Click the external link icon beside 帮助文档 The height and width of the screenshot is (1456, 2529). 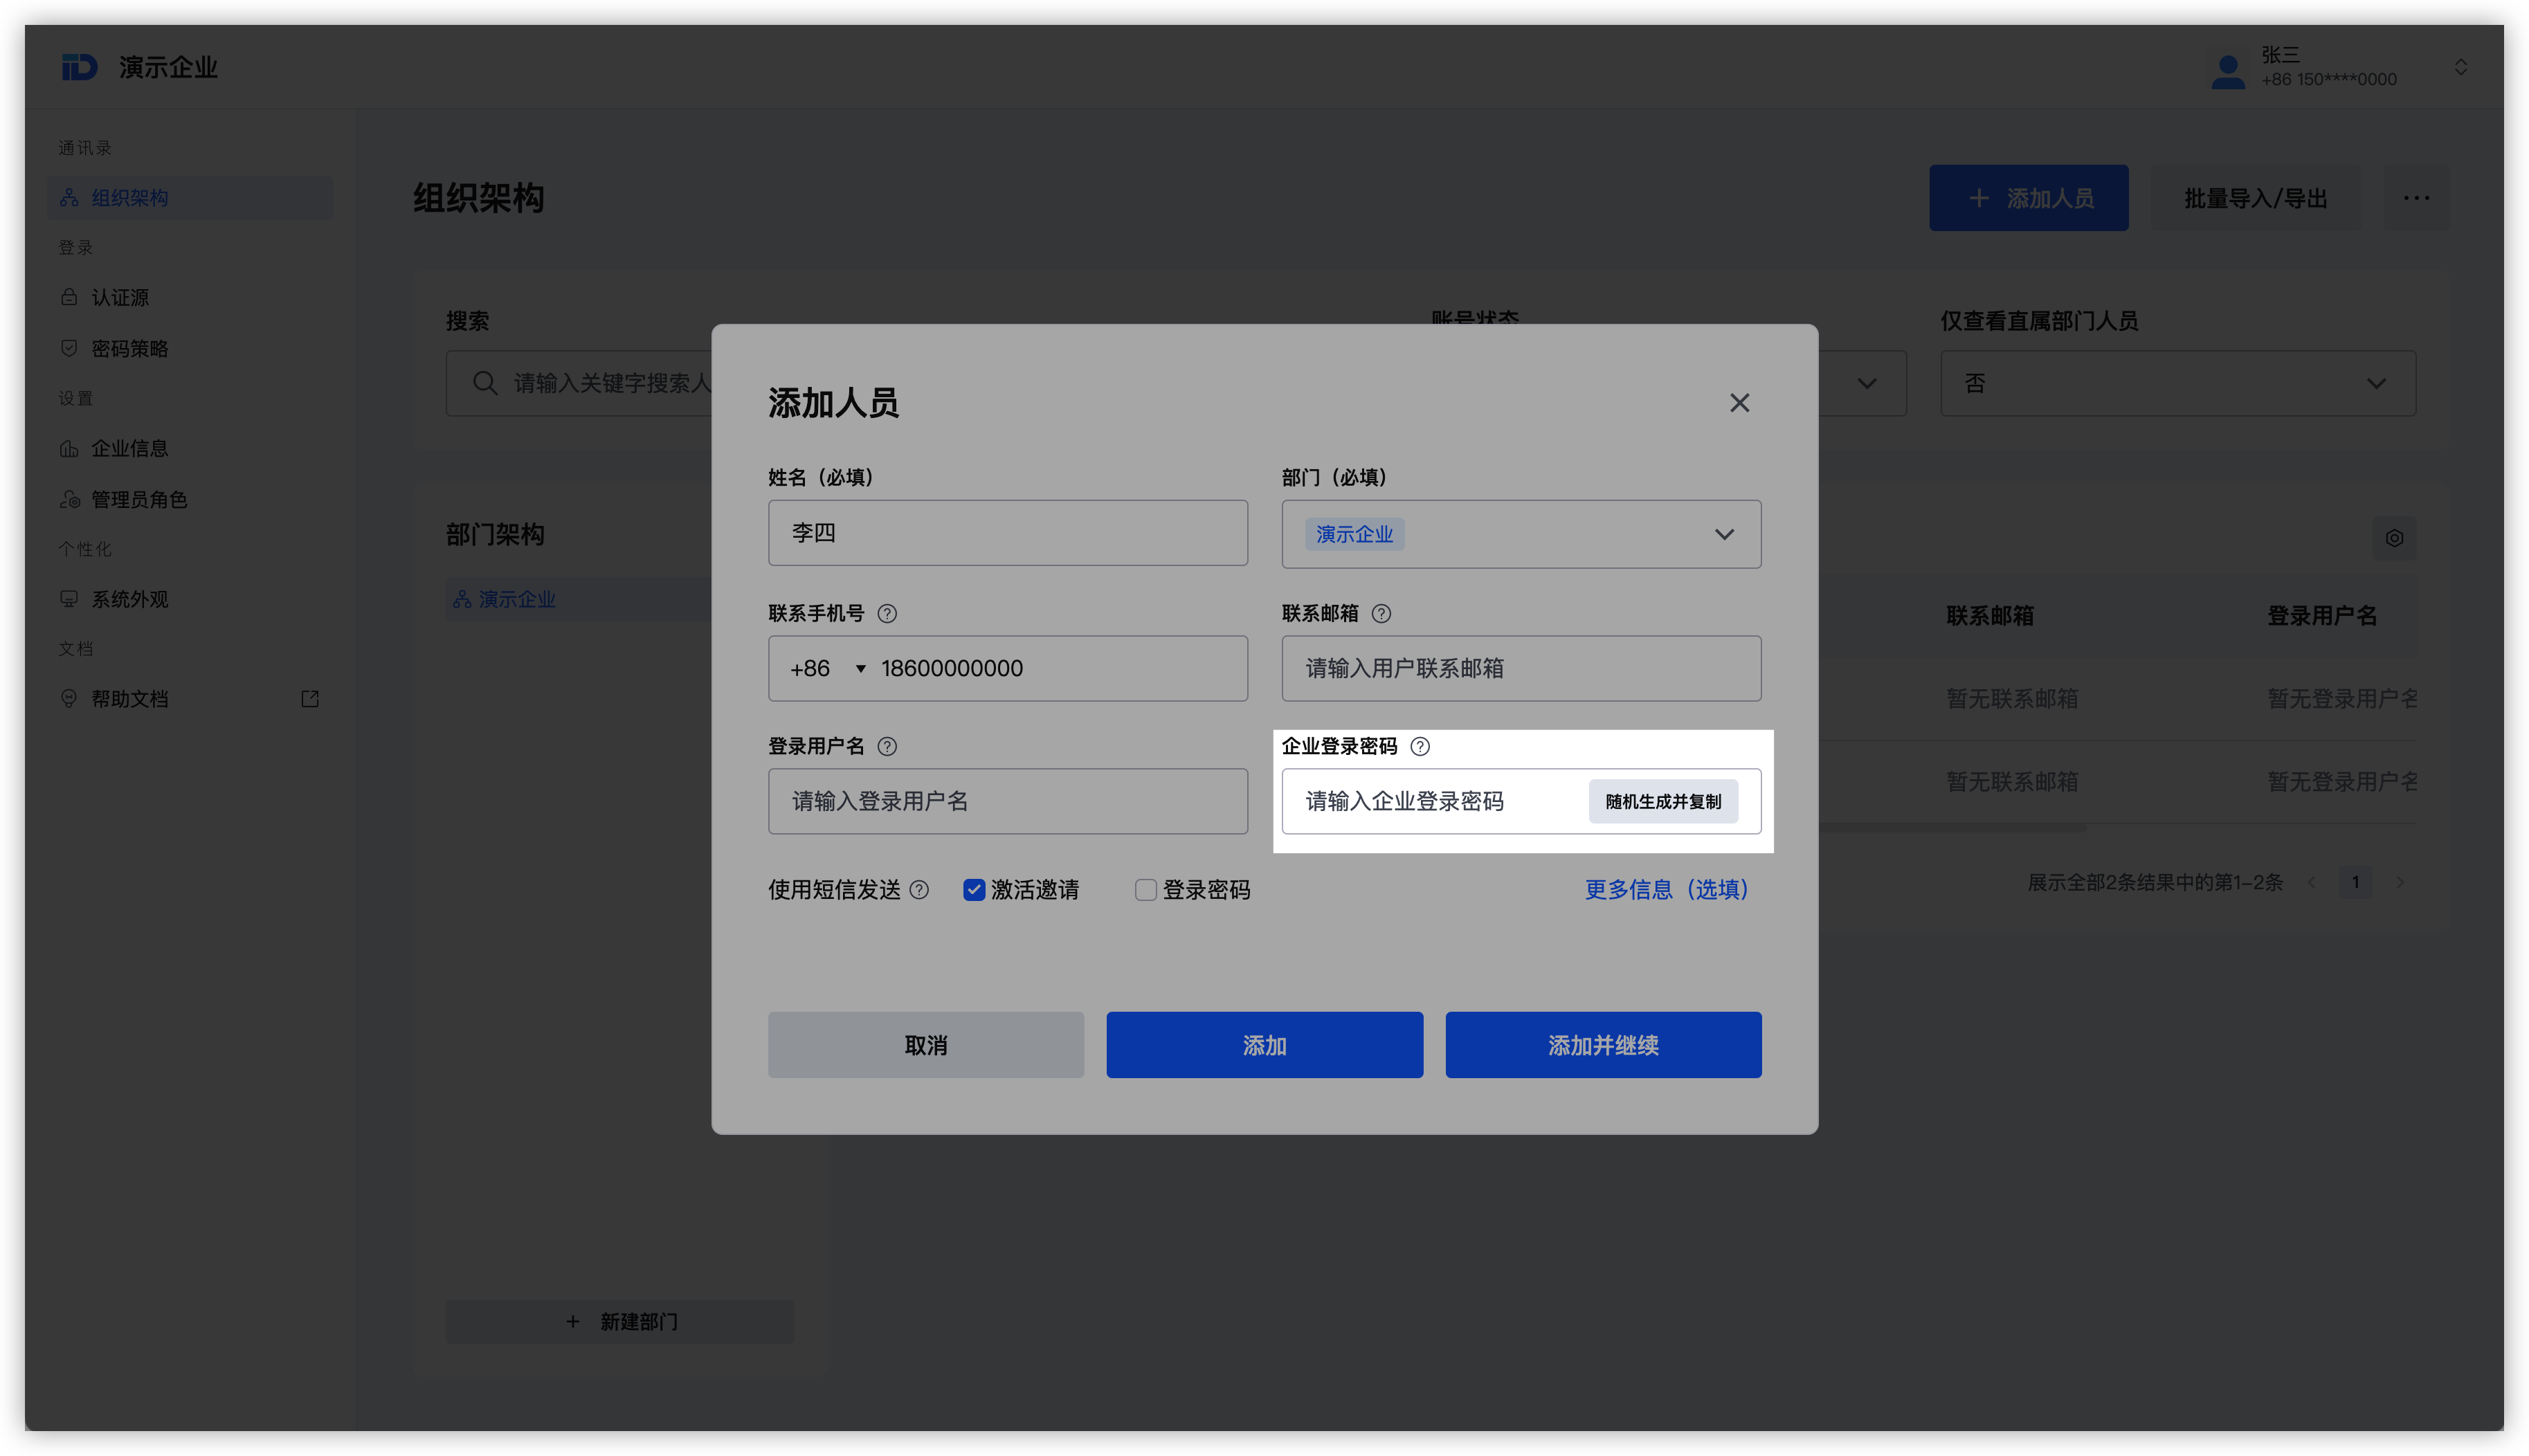coord(310,699)
